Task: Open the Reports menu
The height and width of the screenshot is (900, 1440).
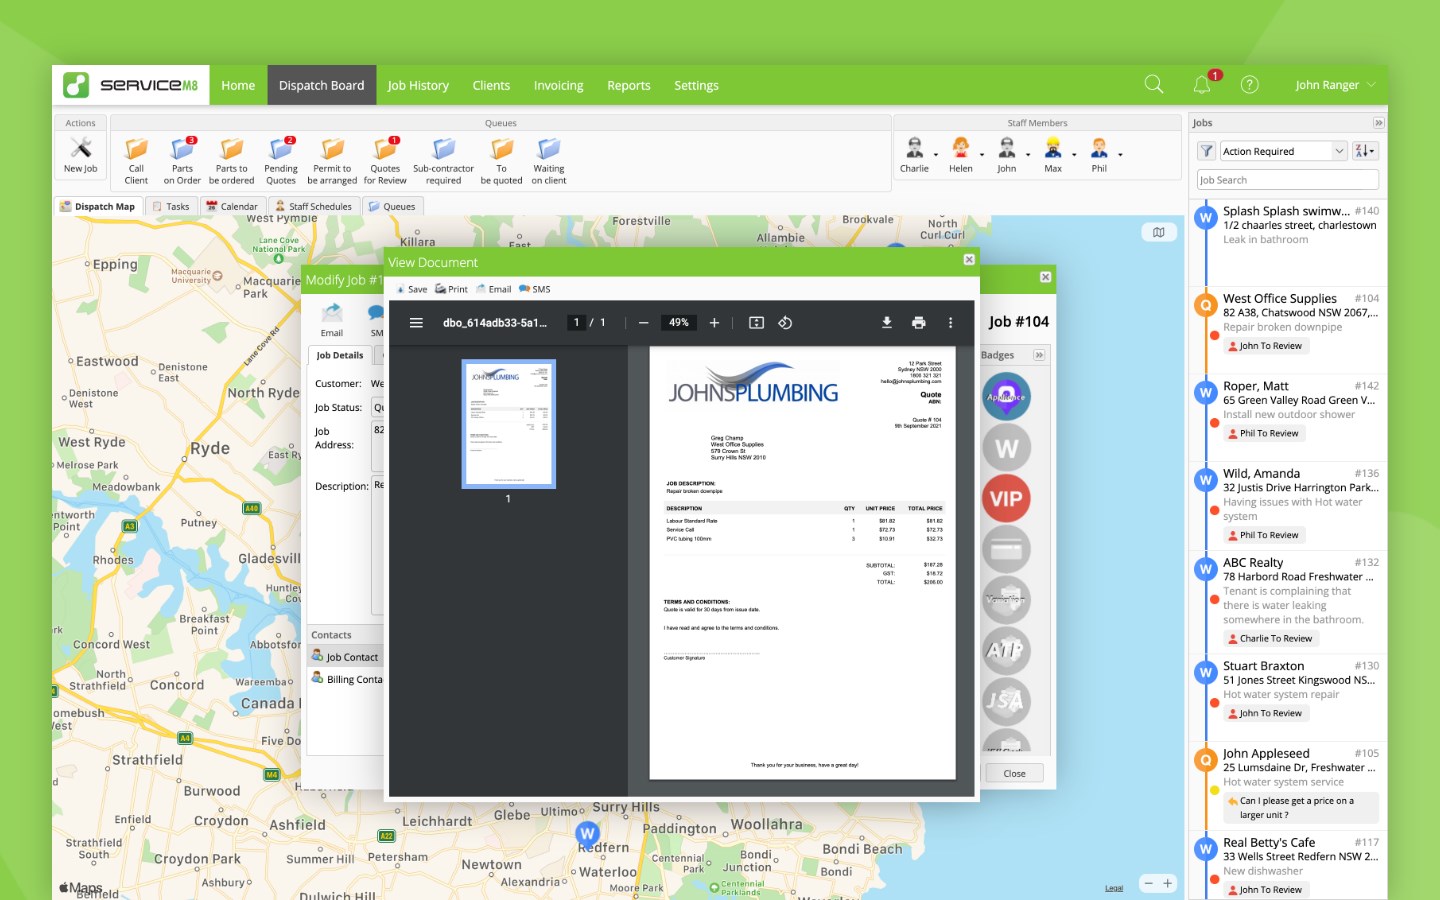Action: click(x=629, y=85)
